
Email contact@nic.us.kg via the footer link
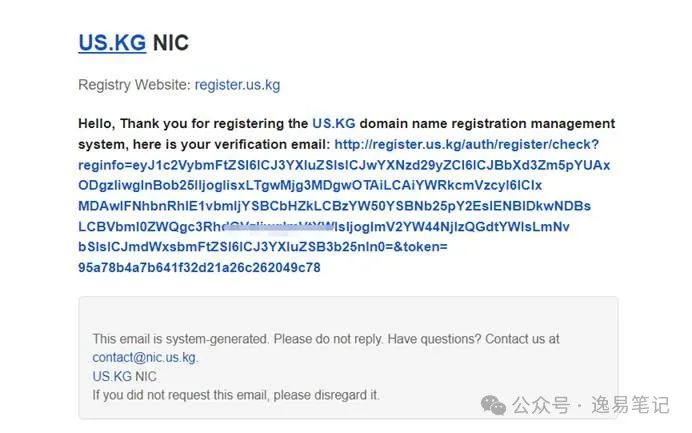(145, 357)
